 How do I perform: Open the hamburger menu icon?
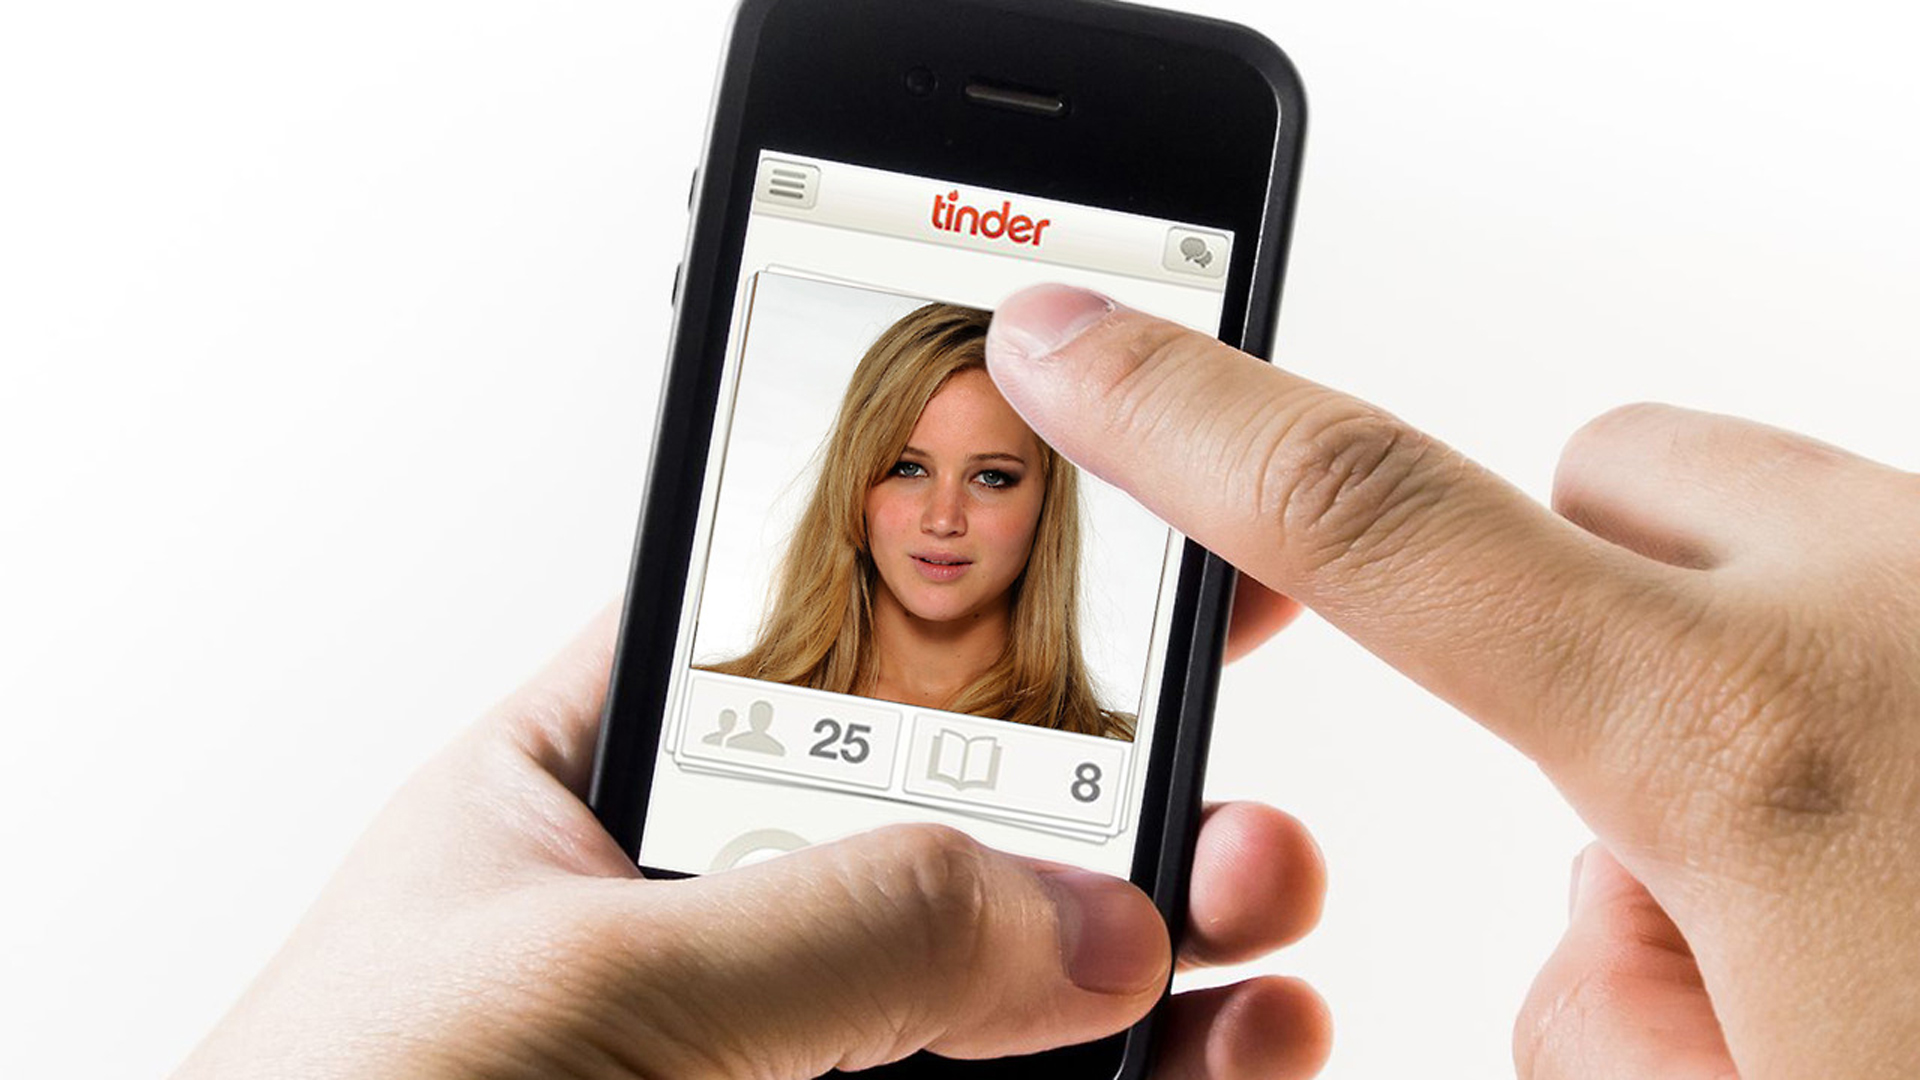coord(790,189)
